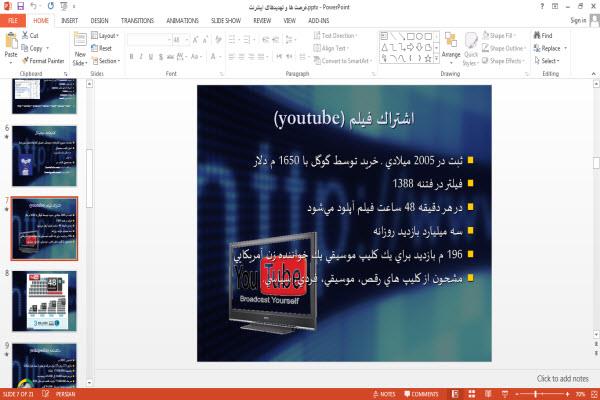Toggle left text alignment
Image resolution: width=600 pixels, height=400 pixels.
(x=232, y=57)
